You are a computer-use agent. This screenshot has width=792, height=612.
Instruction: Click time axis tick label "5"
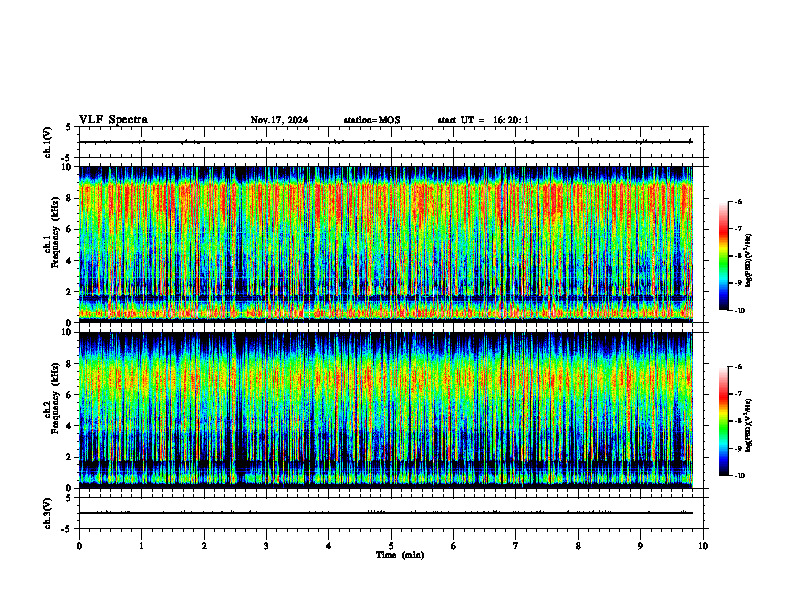(391, 546)
